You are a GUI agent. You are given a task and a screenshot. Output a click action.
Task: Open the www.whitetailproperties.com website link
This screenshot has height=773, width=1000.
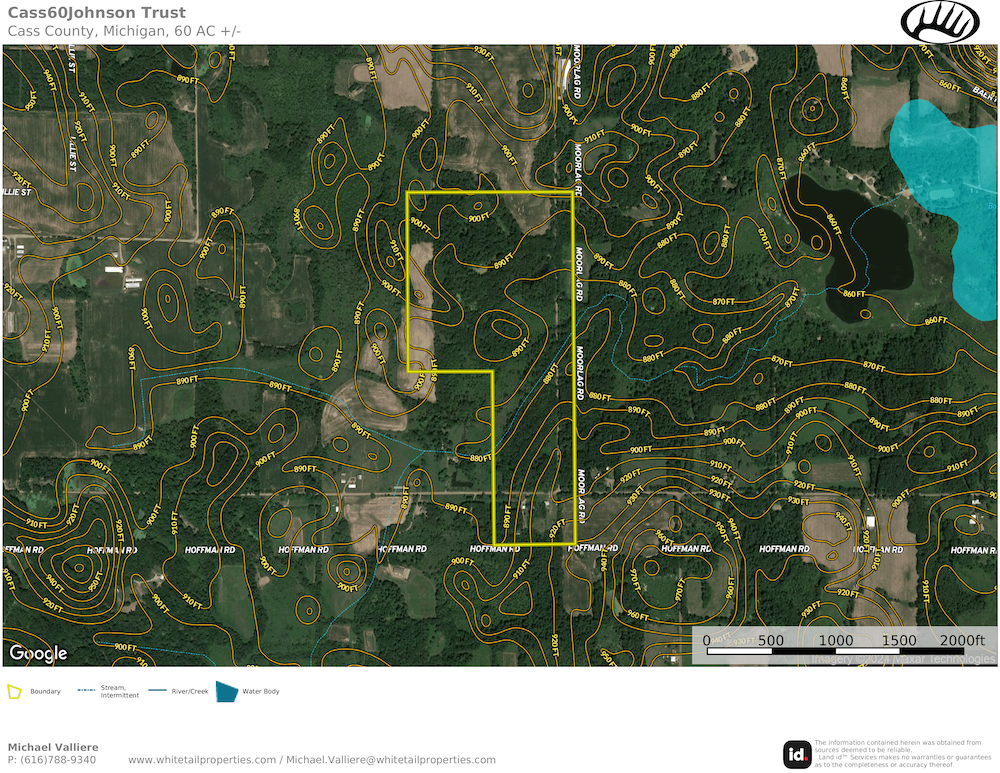click(x=201, y=760)
